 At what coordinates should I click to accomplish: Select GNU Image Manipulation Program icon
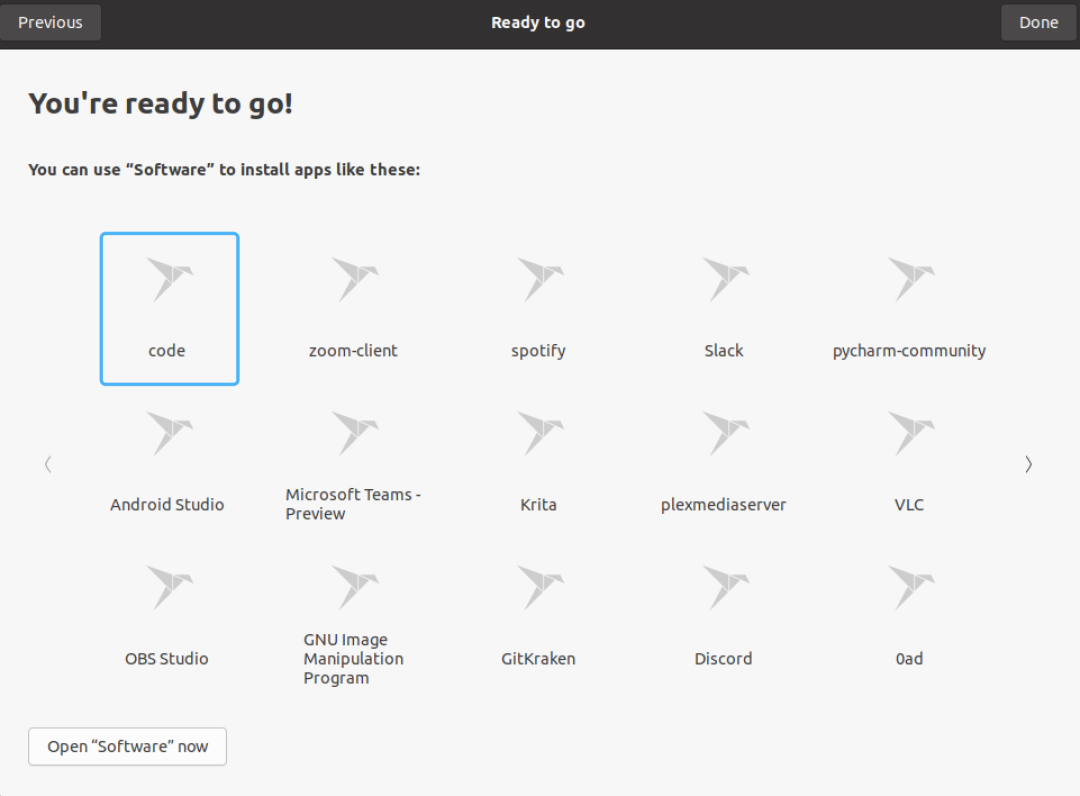355,588
